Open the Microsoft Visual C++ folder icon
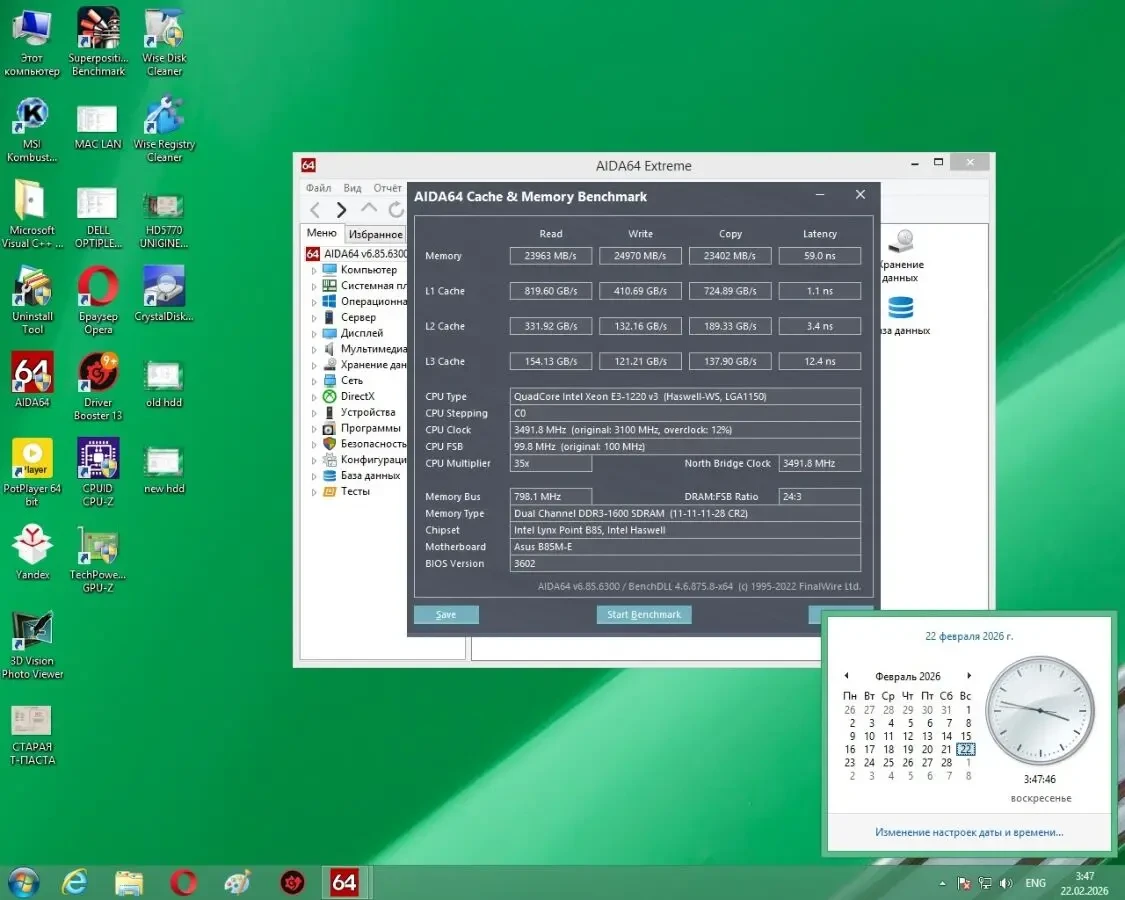Screen dimensions: 1125x900 coord(32,214)
